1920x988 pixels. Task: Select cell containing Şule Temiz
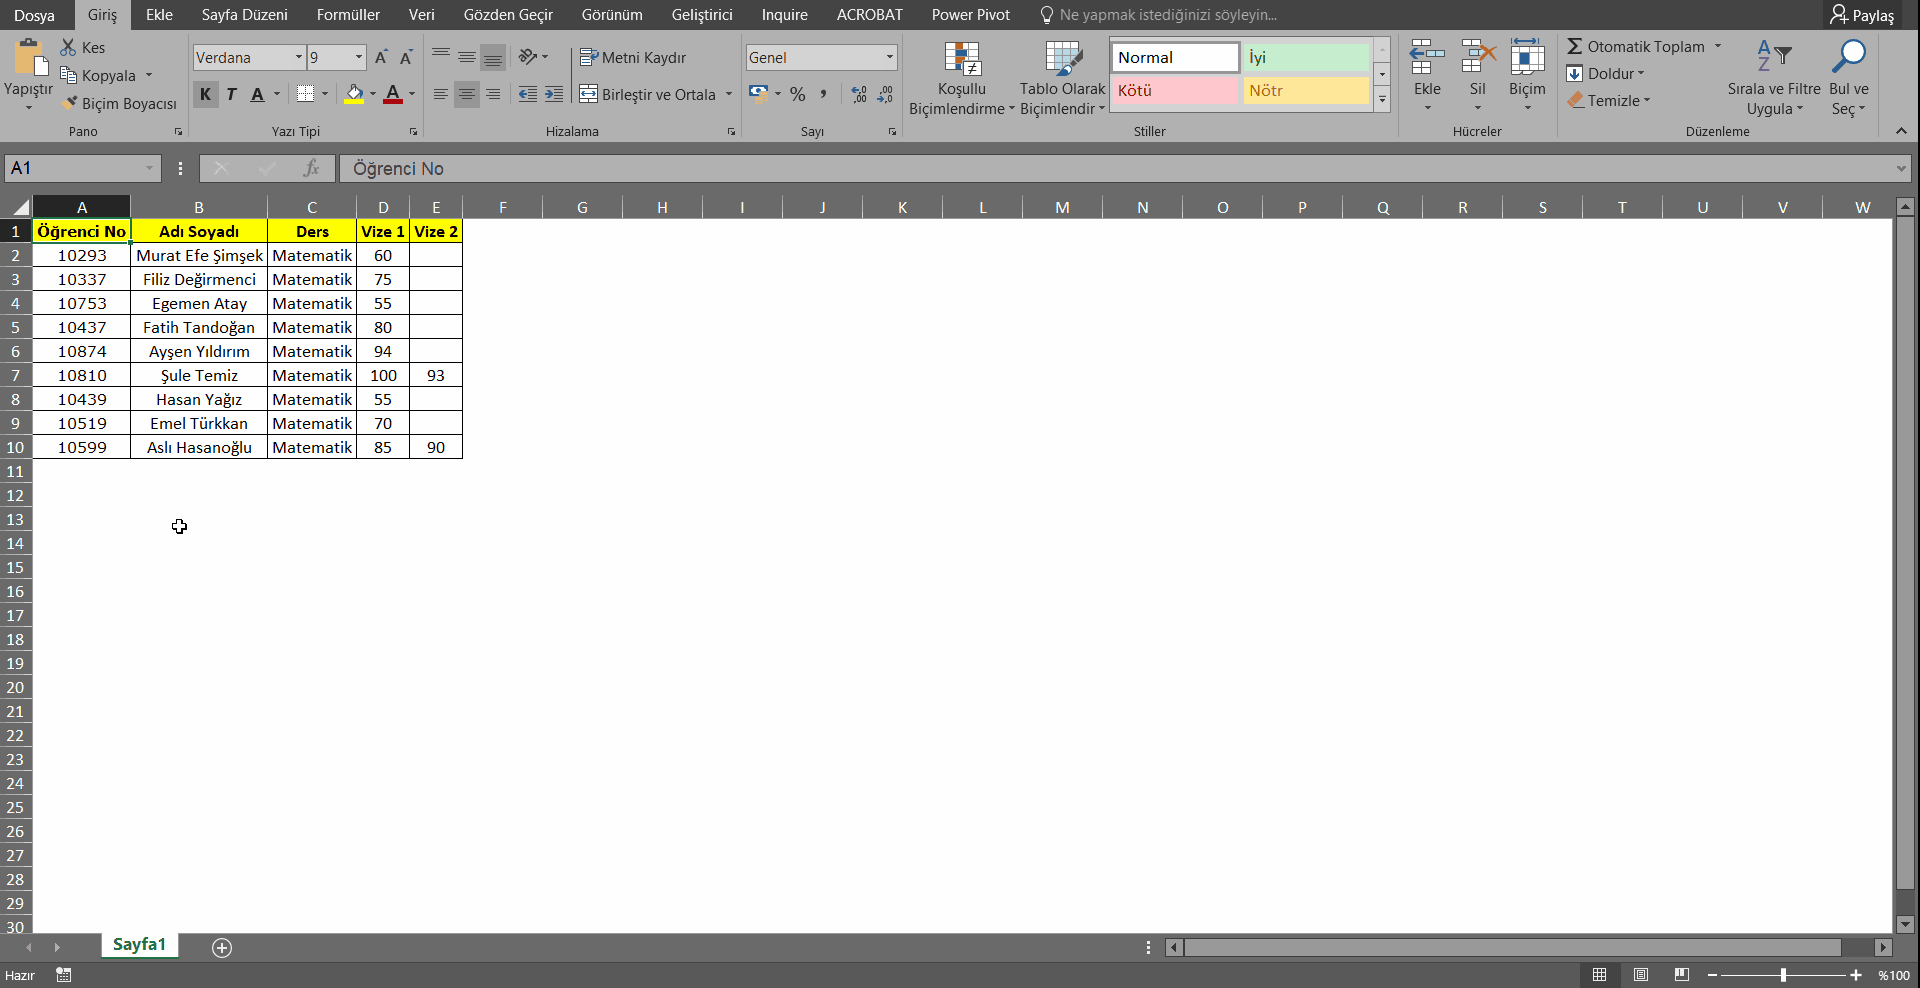[199, 375]
